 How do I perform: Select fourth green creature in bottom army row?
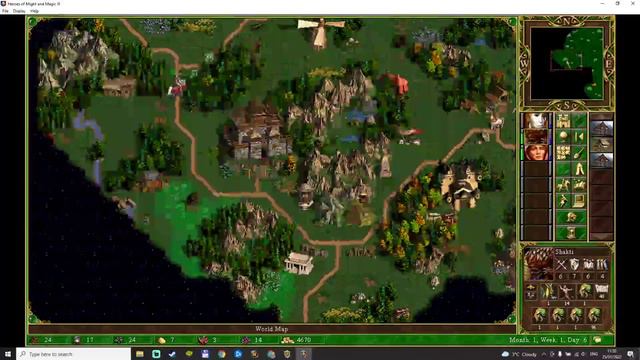[x=594, y=316]
